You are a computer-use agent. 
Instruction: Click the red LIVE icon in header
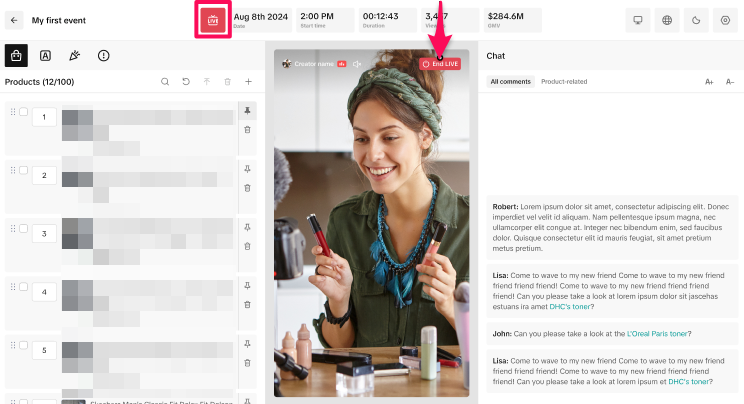click(x=212, y=20)
